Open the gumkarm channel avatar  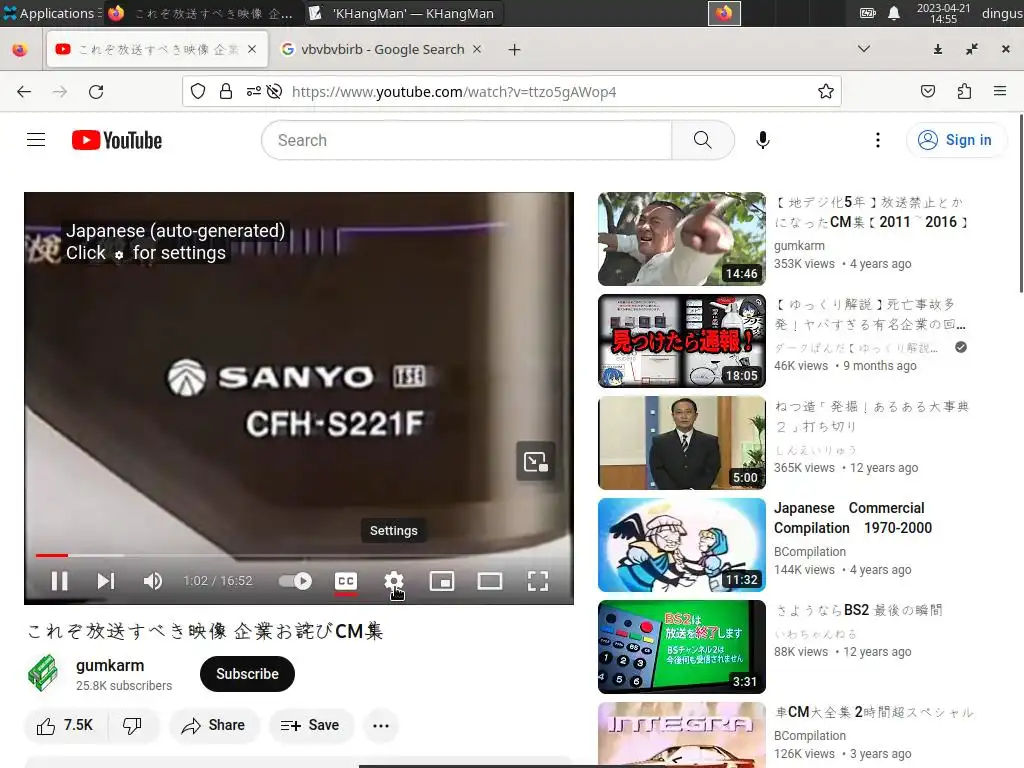[x=42, y=673]
